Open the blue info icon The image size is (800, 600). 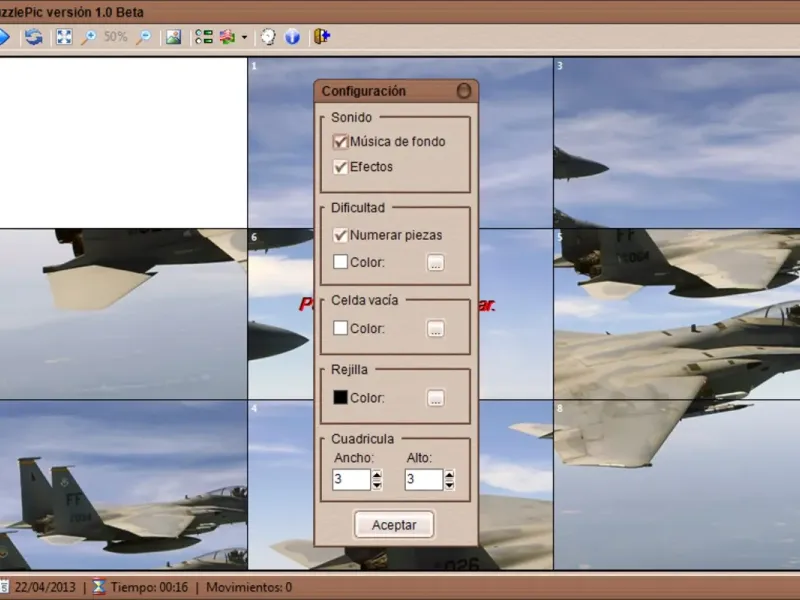[x=292, y=37]
